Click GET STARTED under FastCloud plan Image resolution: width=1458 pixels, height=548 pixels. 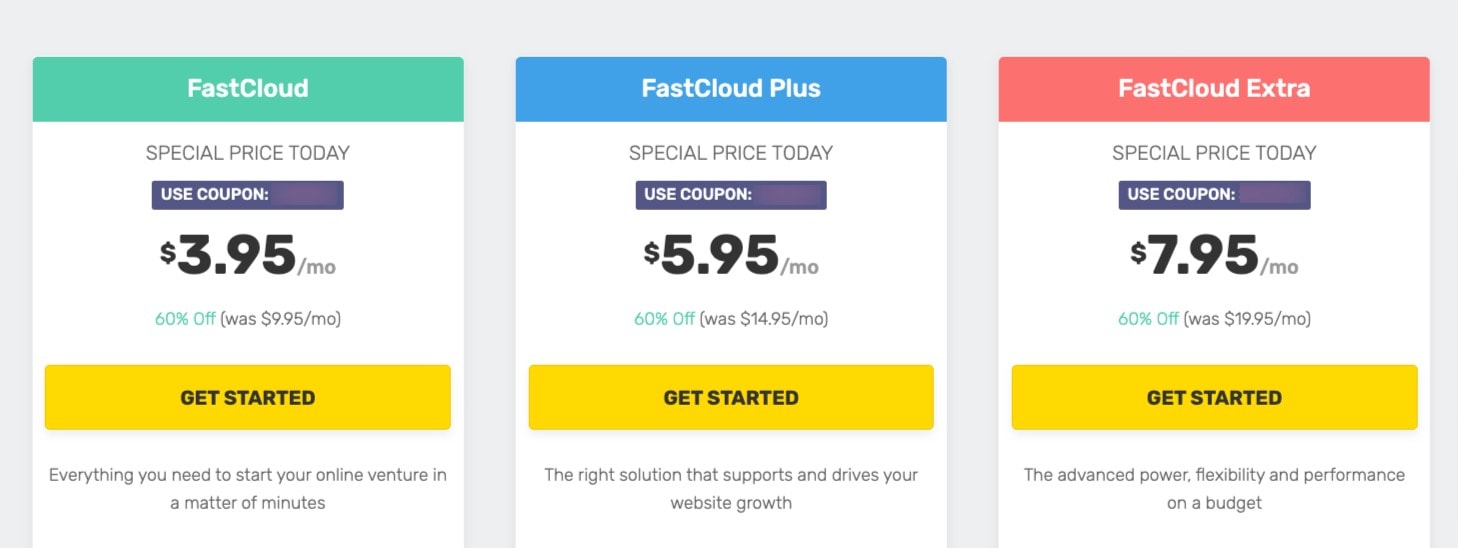click(x=248, y=397)
